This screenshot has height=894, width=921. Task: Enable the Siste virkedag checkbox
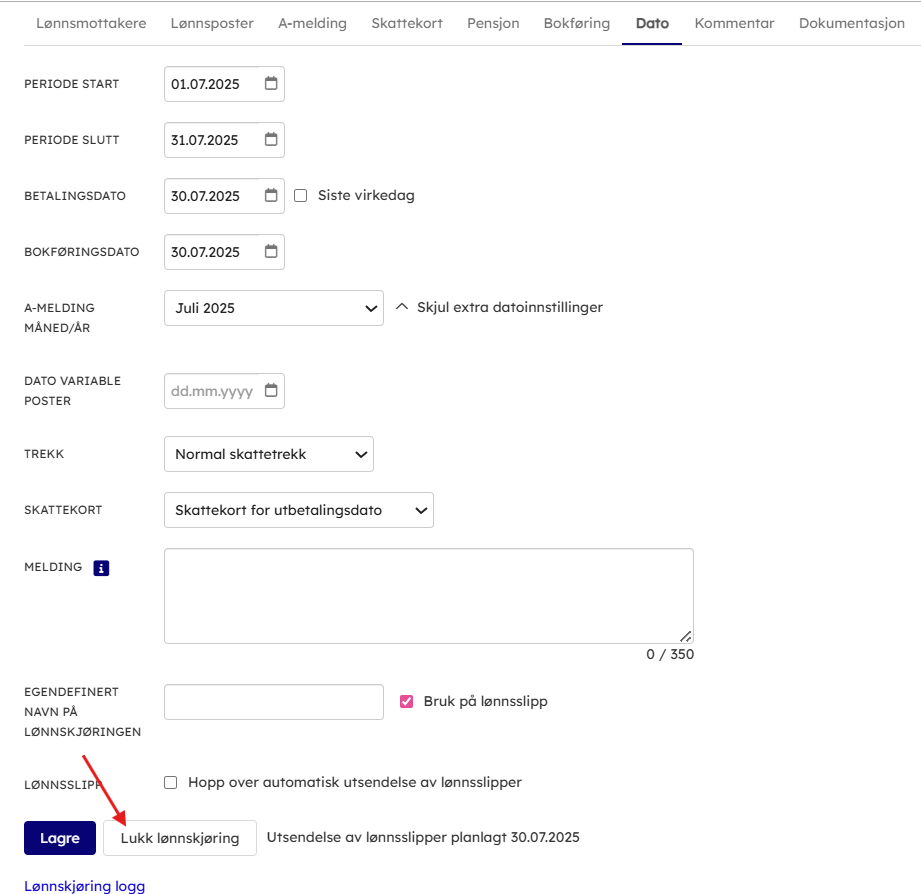(x=300, y=196)
